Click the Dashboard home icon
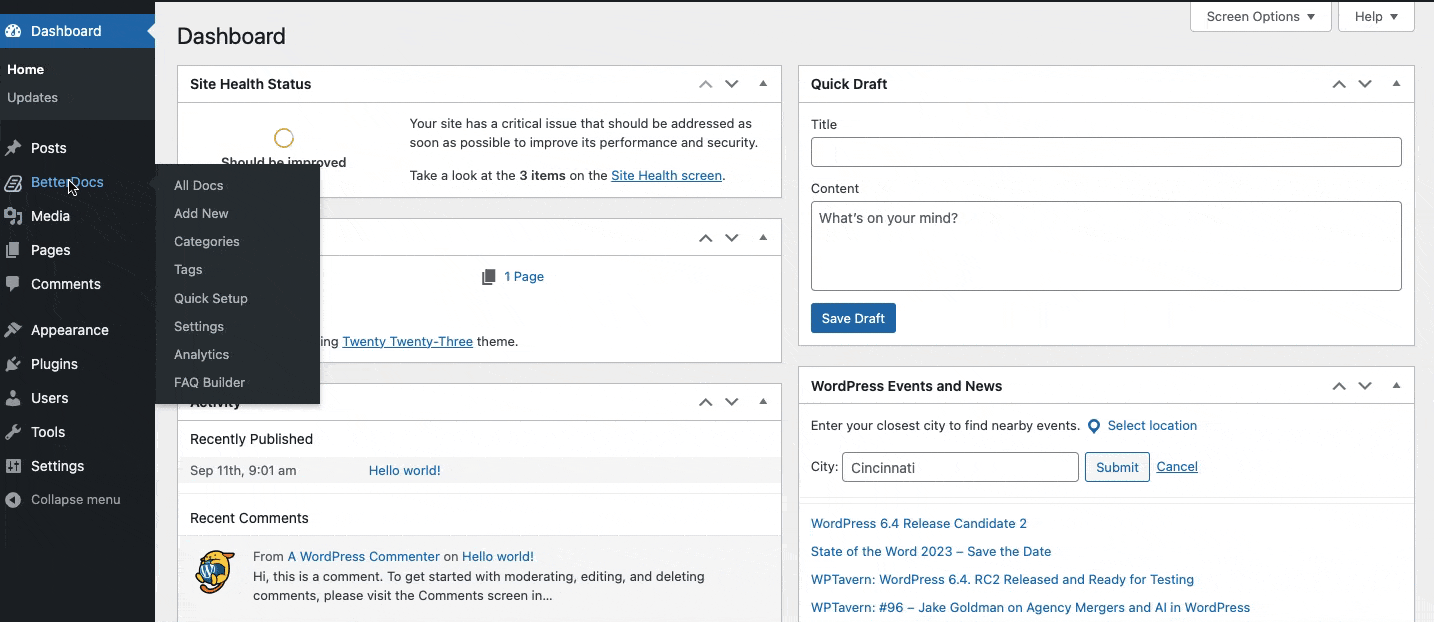 [x=13, y=30]
